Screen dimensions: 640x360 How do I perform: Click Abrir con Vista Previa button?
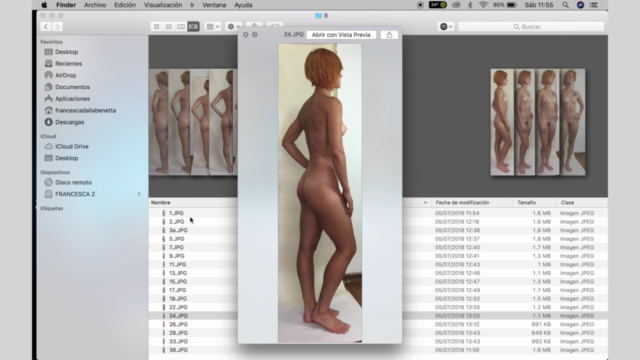[341, 35]
